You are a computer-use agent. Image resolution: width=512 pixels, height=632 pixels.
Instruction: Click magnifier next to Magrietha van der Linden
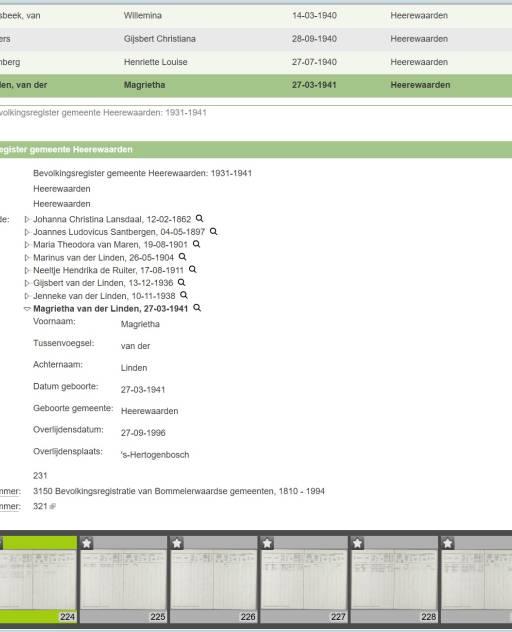pos(197,308)
